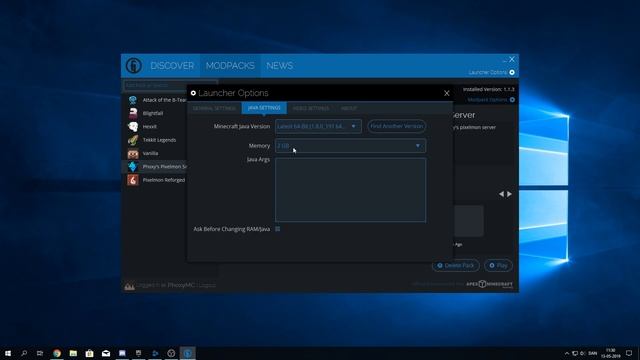Open the Windows notification center

[x=629, y=353]
